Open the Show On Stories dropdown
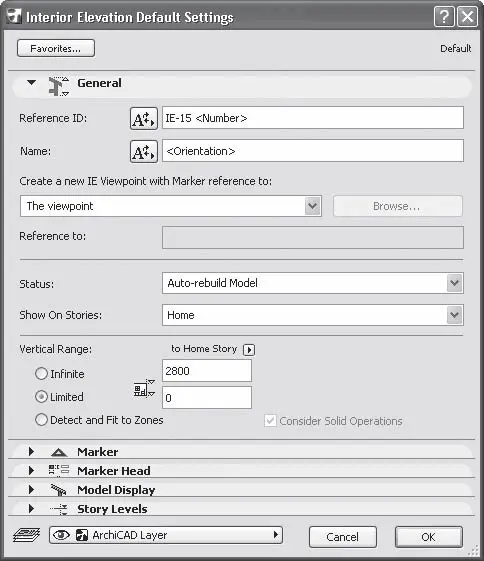This screenshot has height=561, width=484. click(313, 315)
